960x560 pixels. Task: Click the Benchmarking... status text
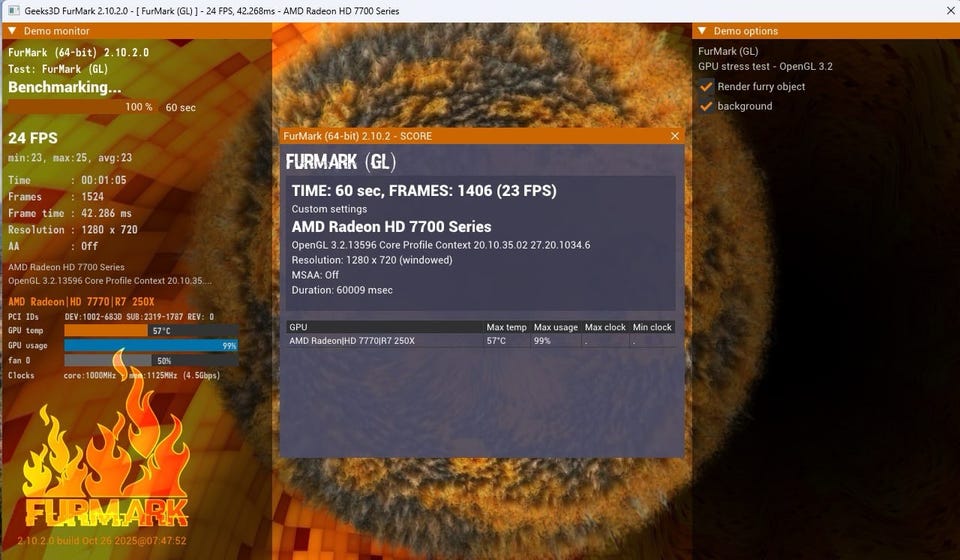click(x=64, y=88)
